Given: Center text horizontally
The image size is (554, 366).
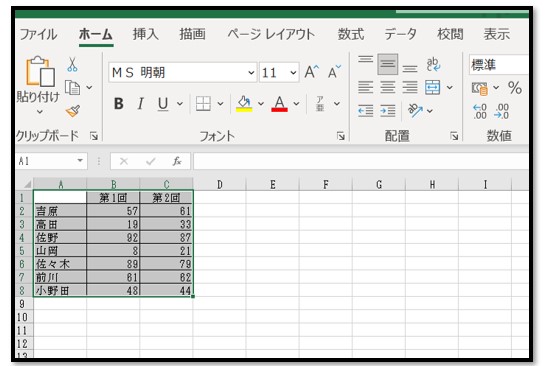Looking at the screenshot, I should click(388, 87).
